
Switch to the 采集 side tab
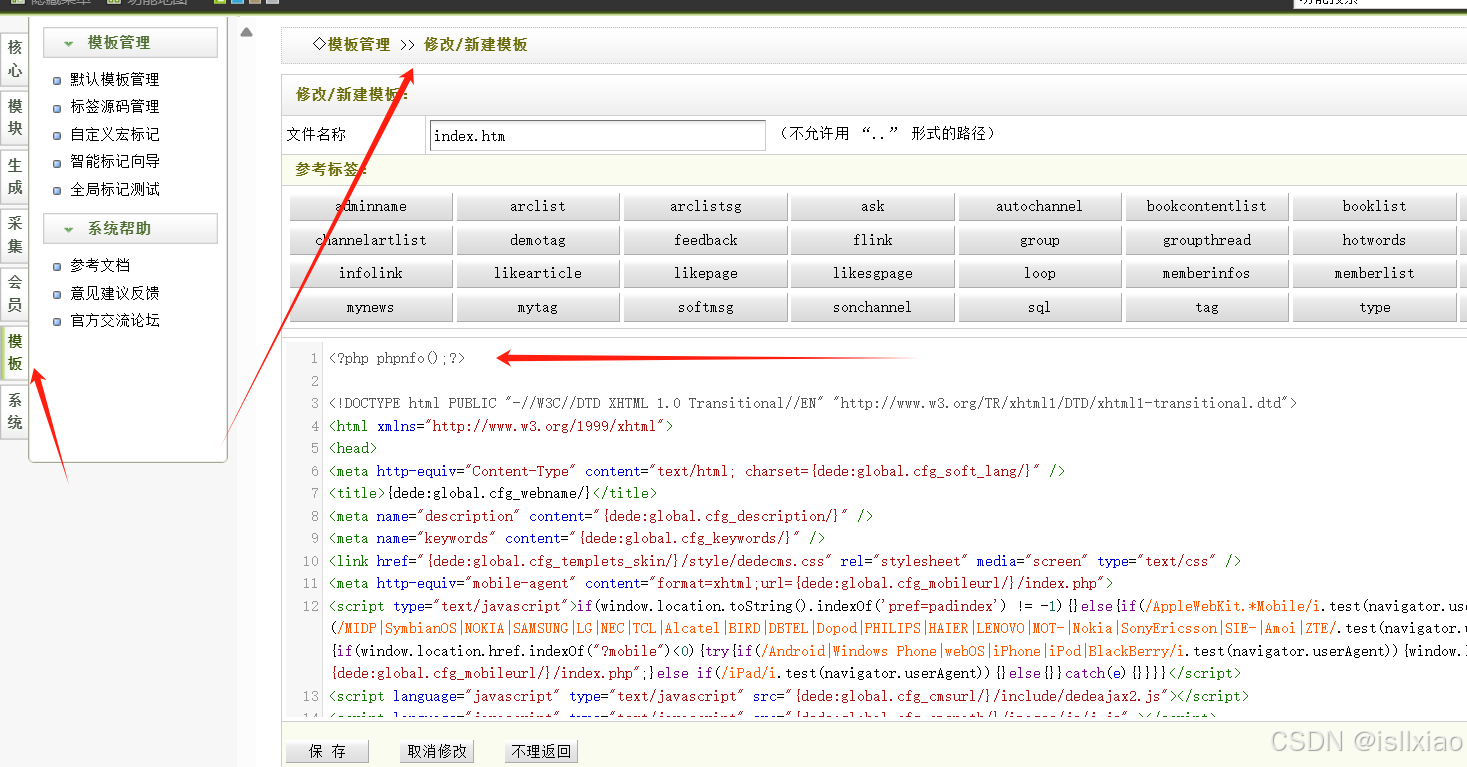tap(14, 235)
